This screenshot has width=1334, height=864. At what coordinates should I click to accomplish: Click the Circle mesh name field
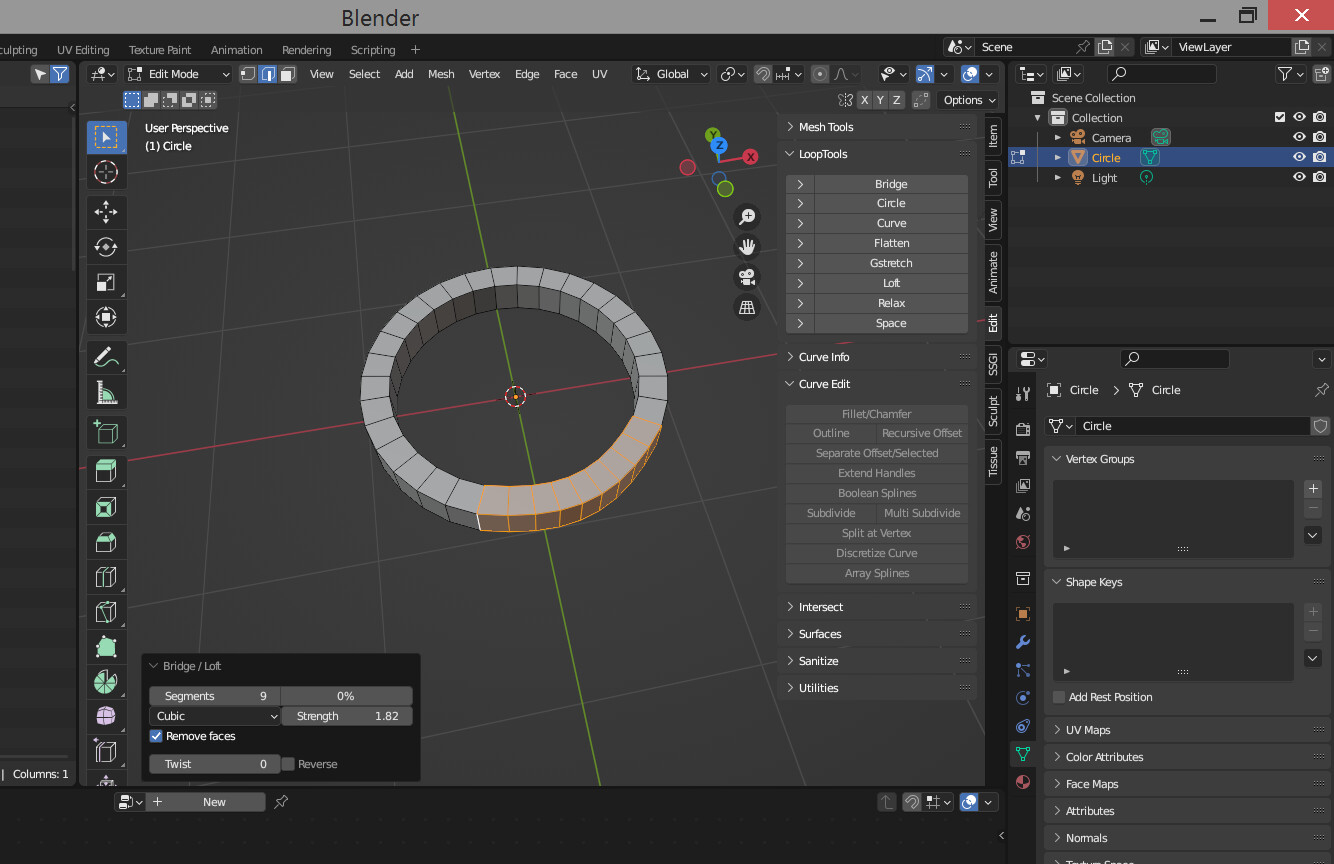pyautogui.click(x=1193, y=426)
